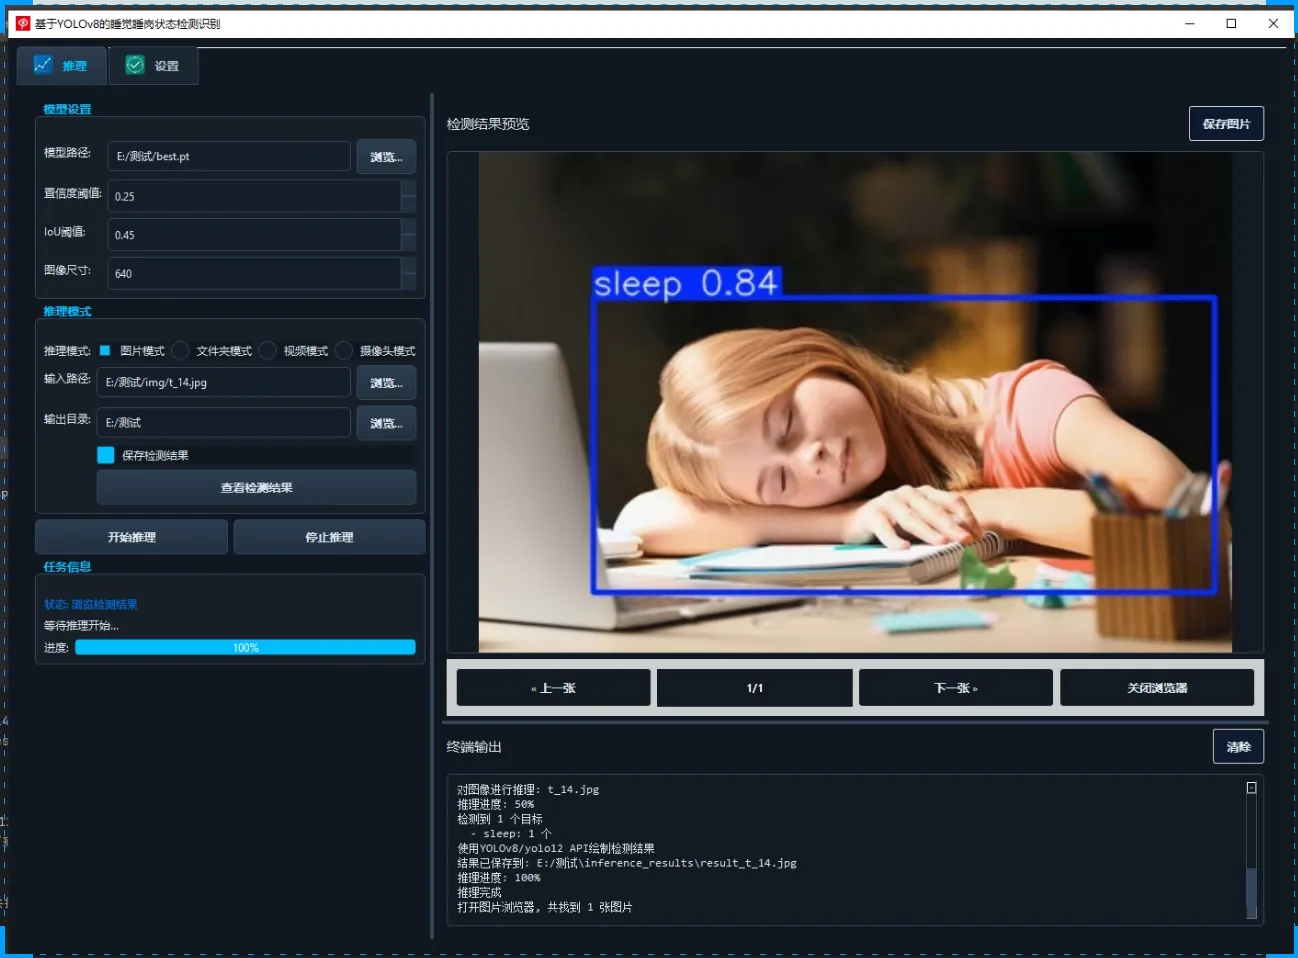The height and width of the screenshot is (958, 1298).
Task: Click the detection preview image
Action: (855, 402)
